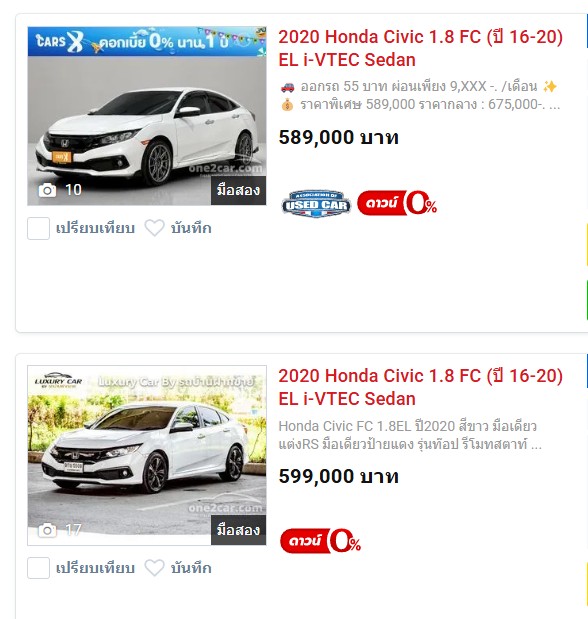Open the first 2020 Honda Civic title link
Viewport: 588px width, 619px height.
(x=420, y=48)
